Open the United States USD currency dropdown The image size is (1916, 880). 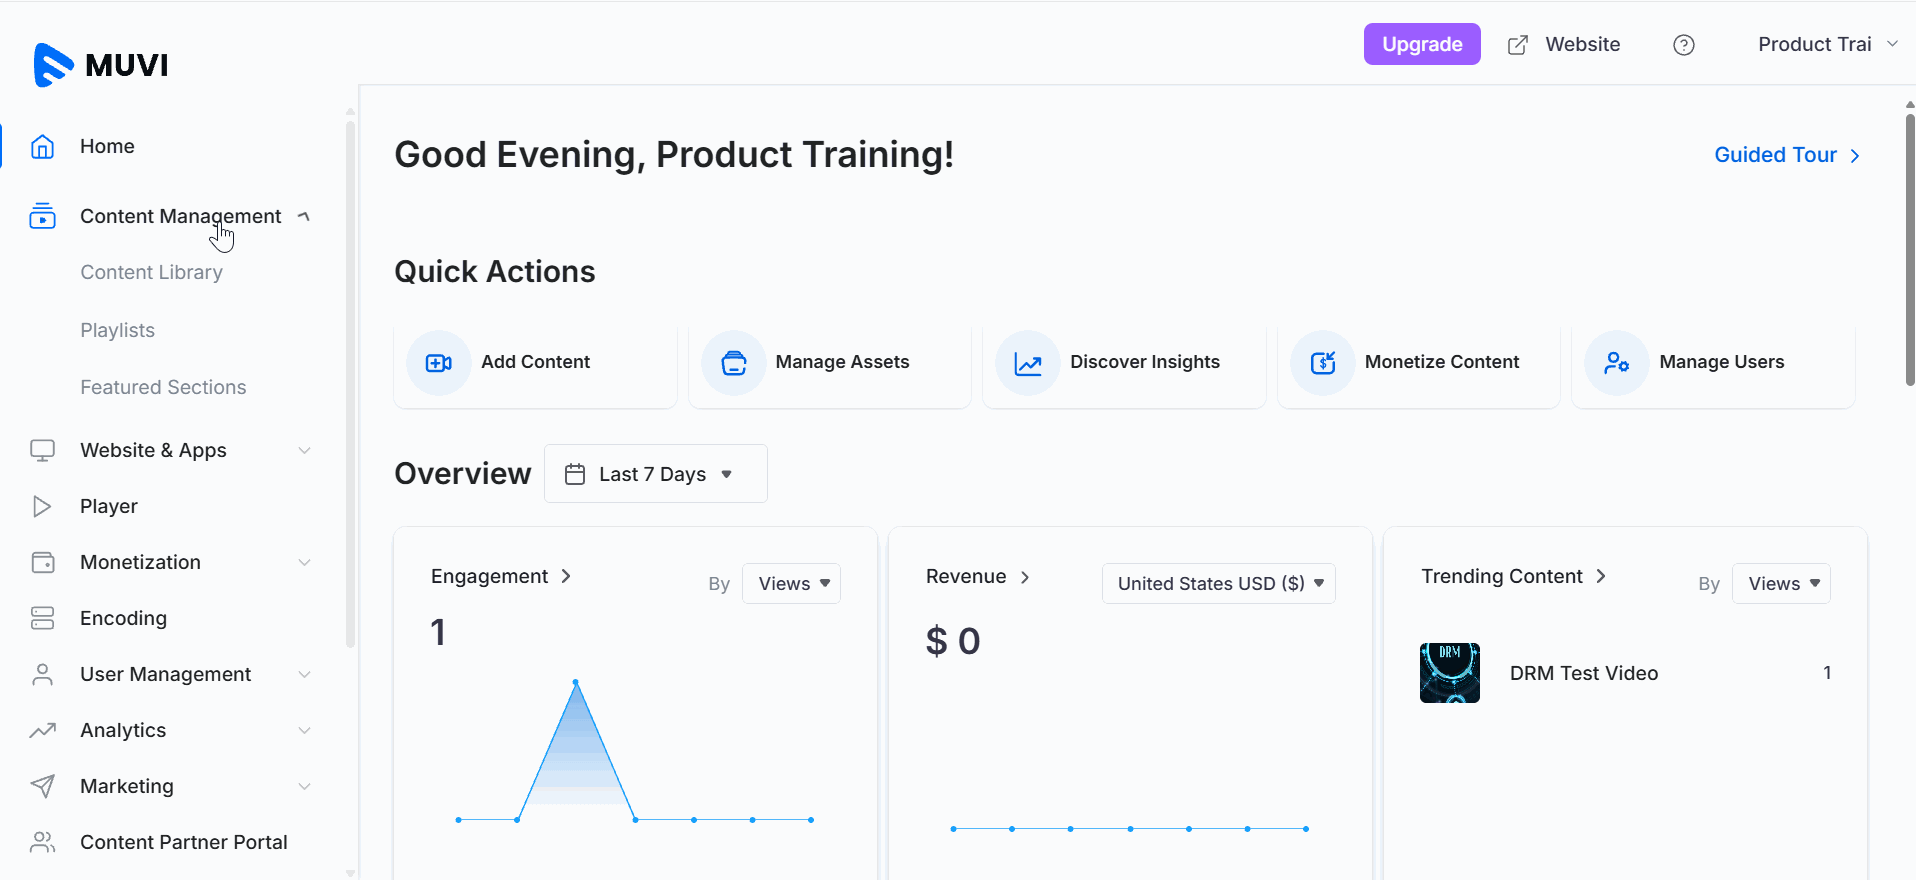click(x=1218, y=584)
